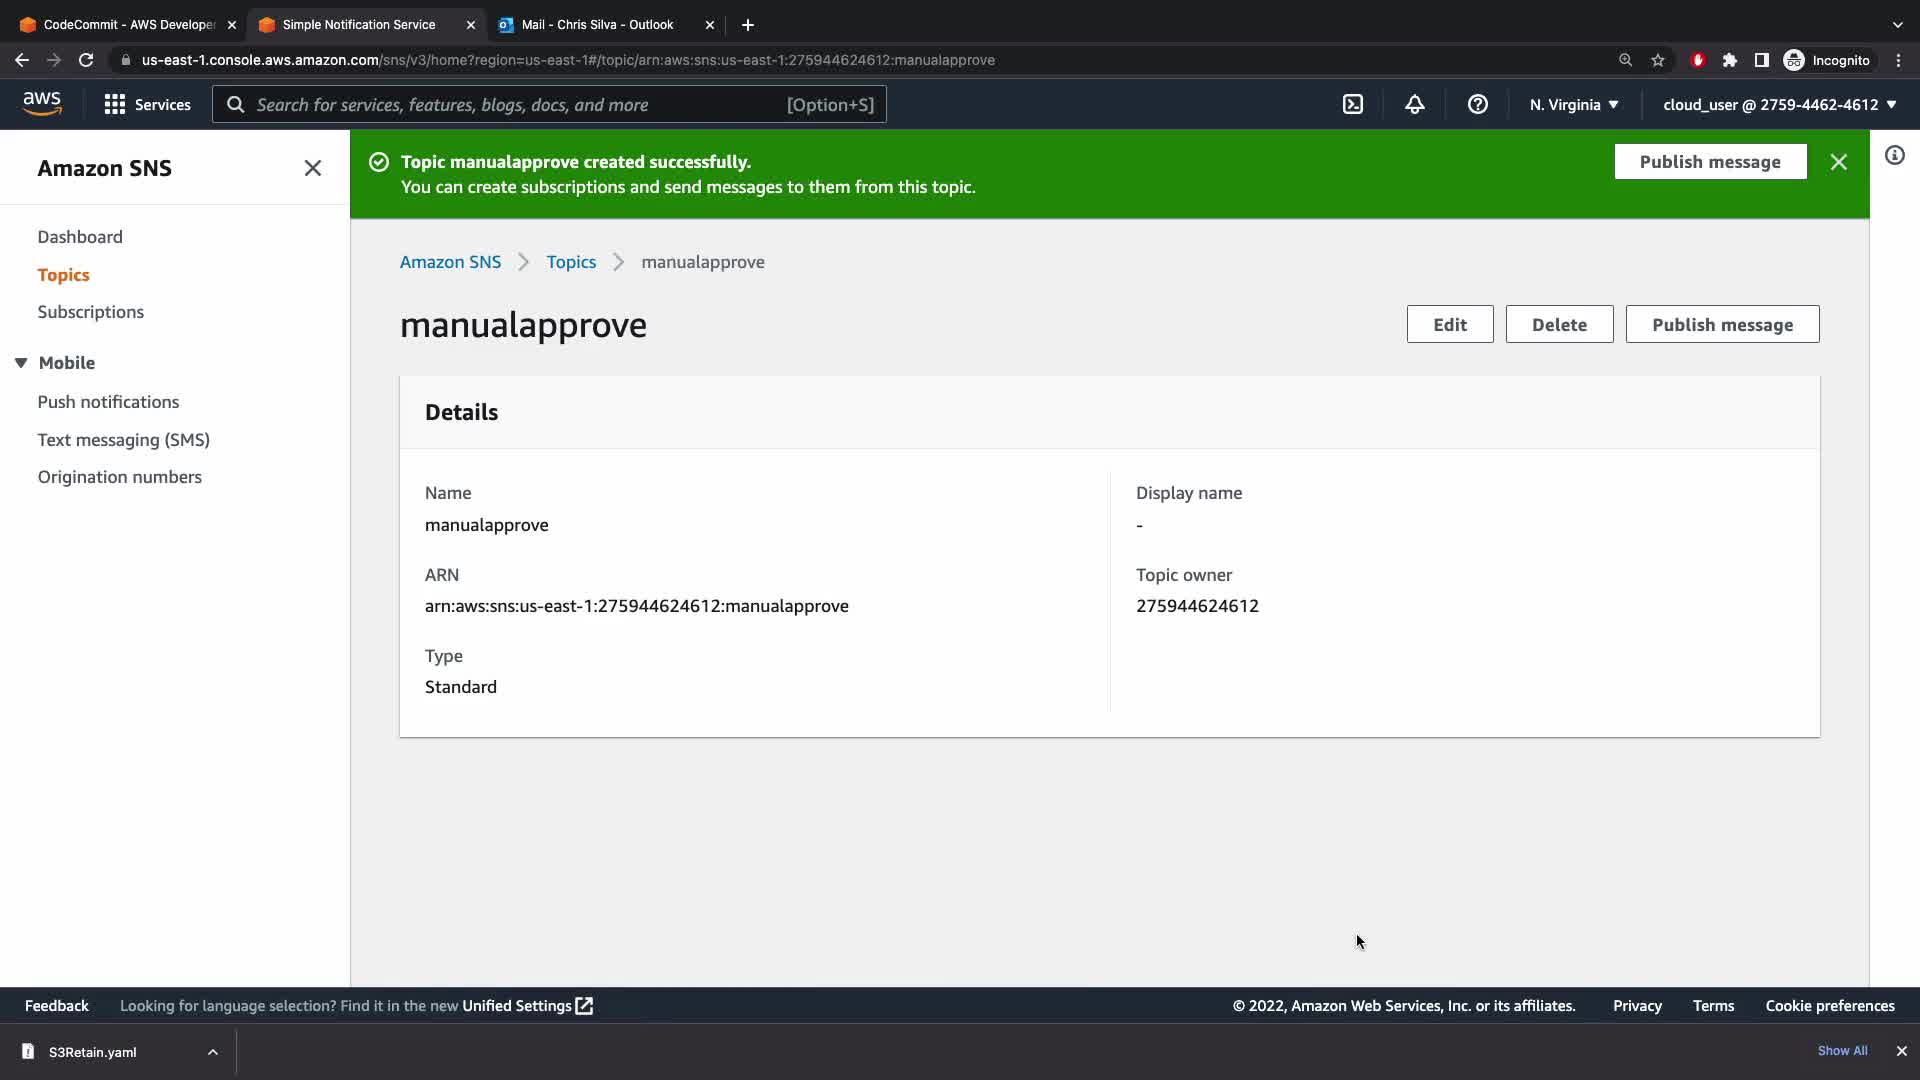Click the AWS logo home icon
1920x1080 pixels.
coord(42,104)
